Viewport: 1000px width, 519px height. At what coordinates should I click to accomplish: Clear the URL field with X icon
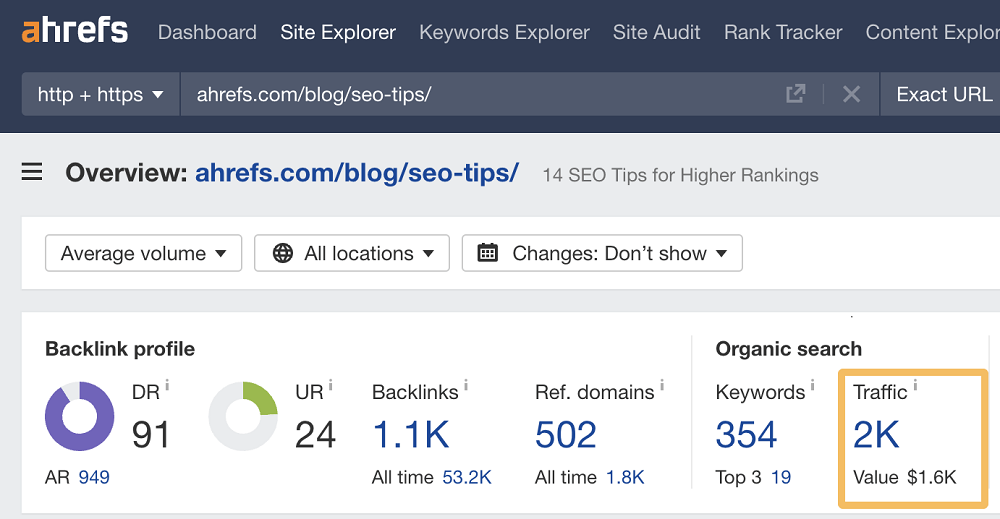(x=851, y=94)
